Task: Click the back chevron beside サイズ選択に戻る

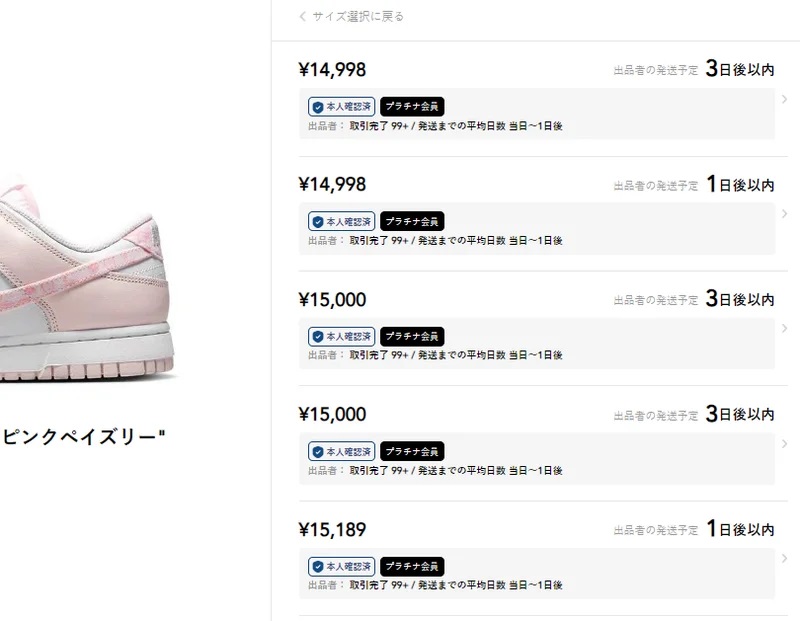Action: (303, 16)
